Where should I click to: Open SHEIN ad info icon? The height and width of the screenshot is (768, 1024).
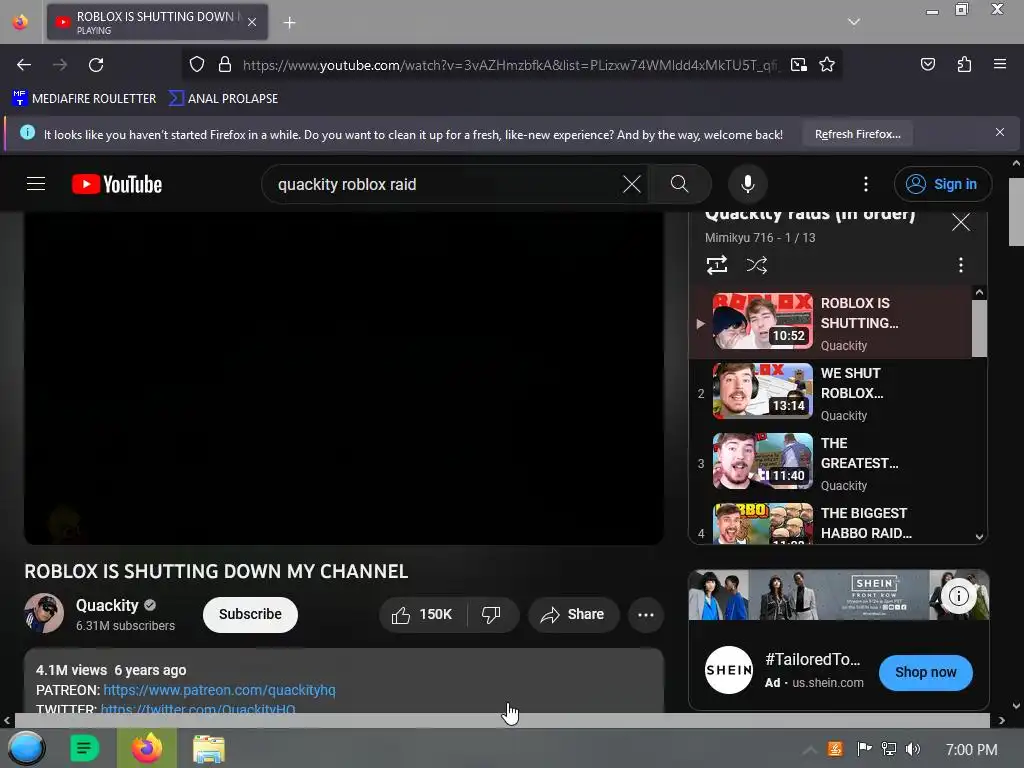coord(958,596)
